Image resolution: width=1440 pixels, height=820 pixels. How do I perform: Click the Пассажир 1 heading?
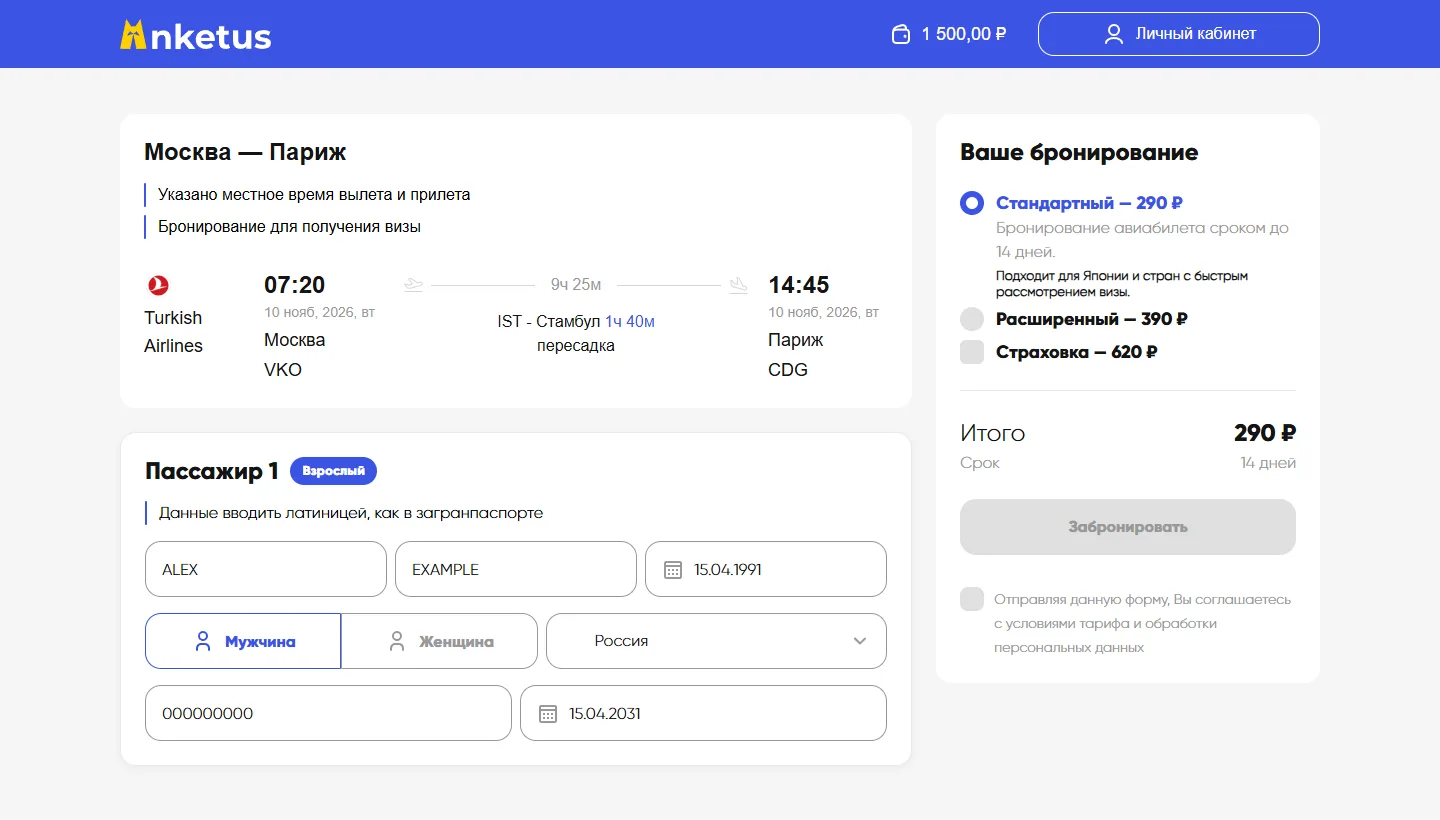(x=212, y=471)
